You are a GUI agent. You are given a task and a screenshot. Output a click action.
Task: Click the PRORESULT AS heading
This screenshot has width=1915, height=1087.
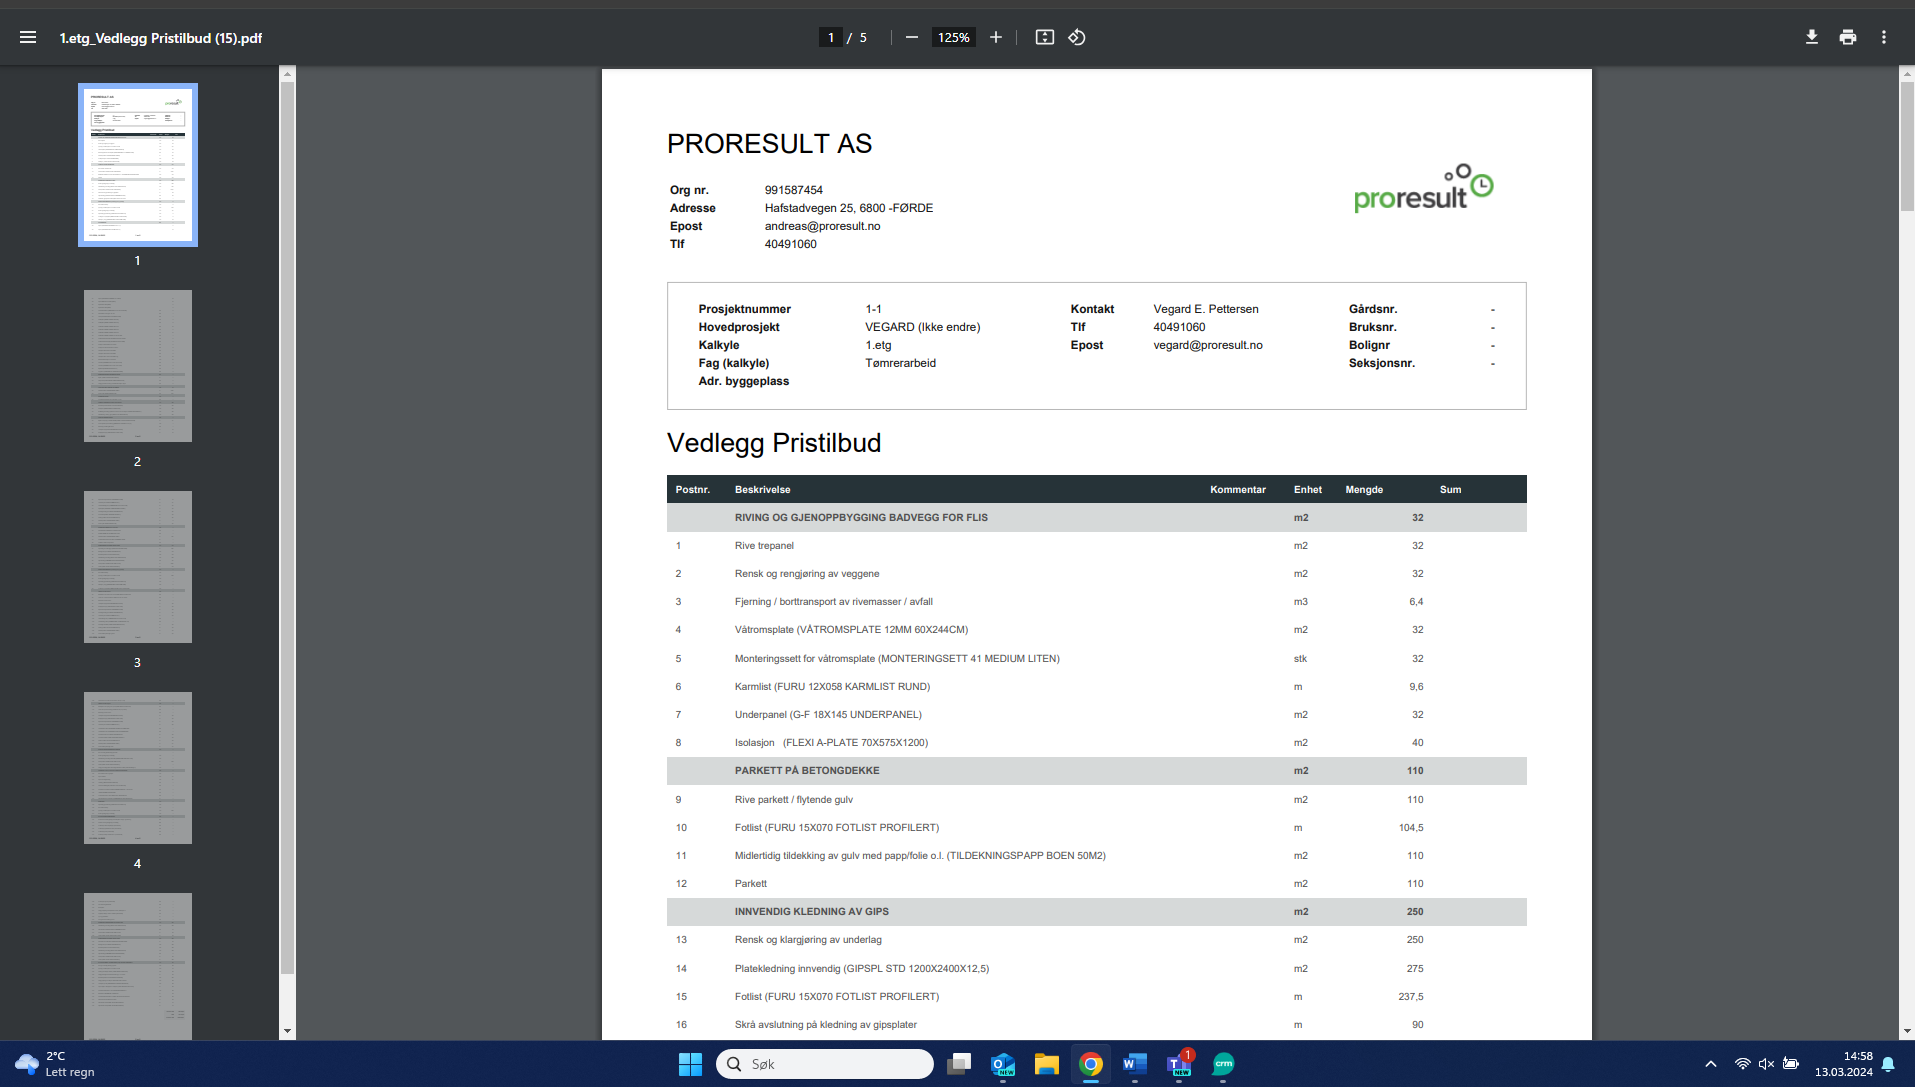769,144
